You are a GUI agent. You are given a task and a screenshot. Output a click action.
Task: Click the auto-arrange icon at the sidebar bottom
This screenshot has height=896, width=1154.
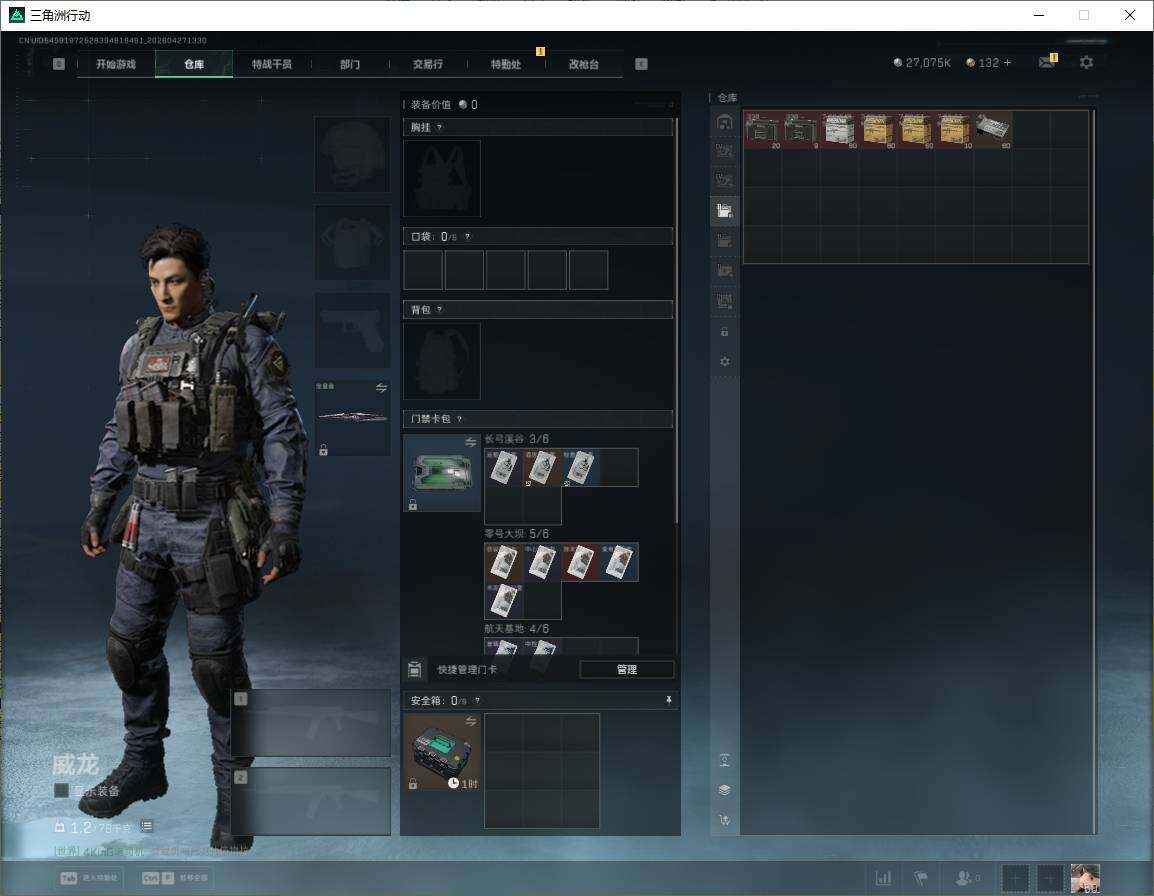(x=724, y=820)
